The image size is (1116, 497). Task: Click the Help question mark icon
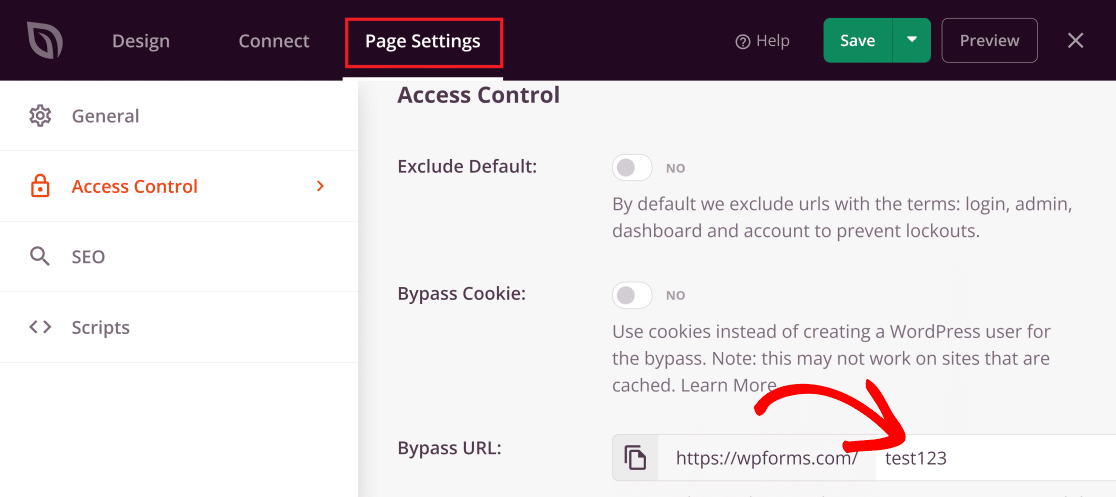click(742, 41)
